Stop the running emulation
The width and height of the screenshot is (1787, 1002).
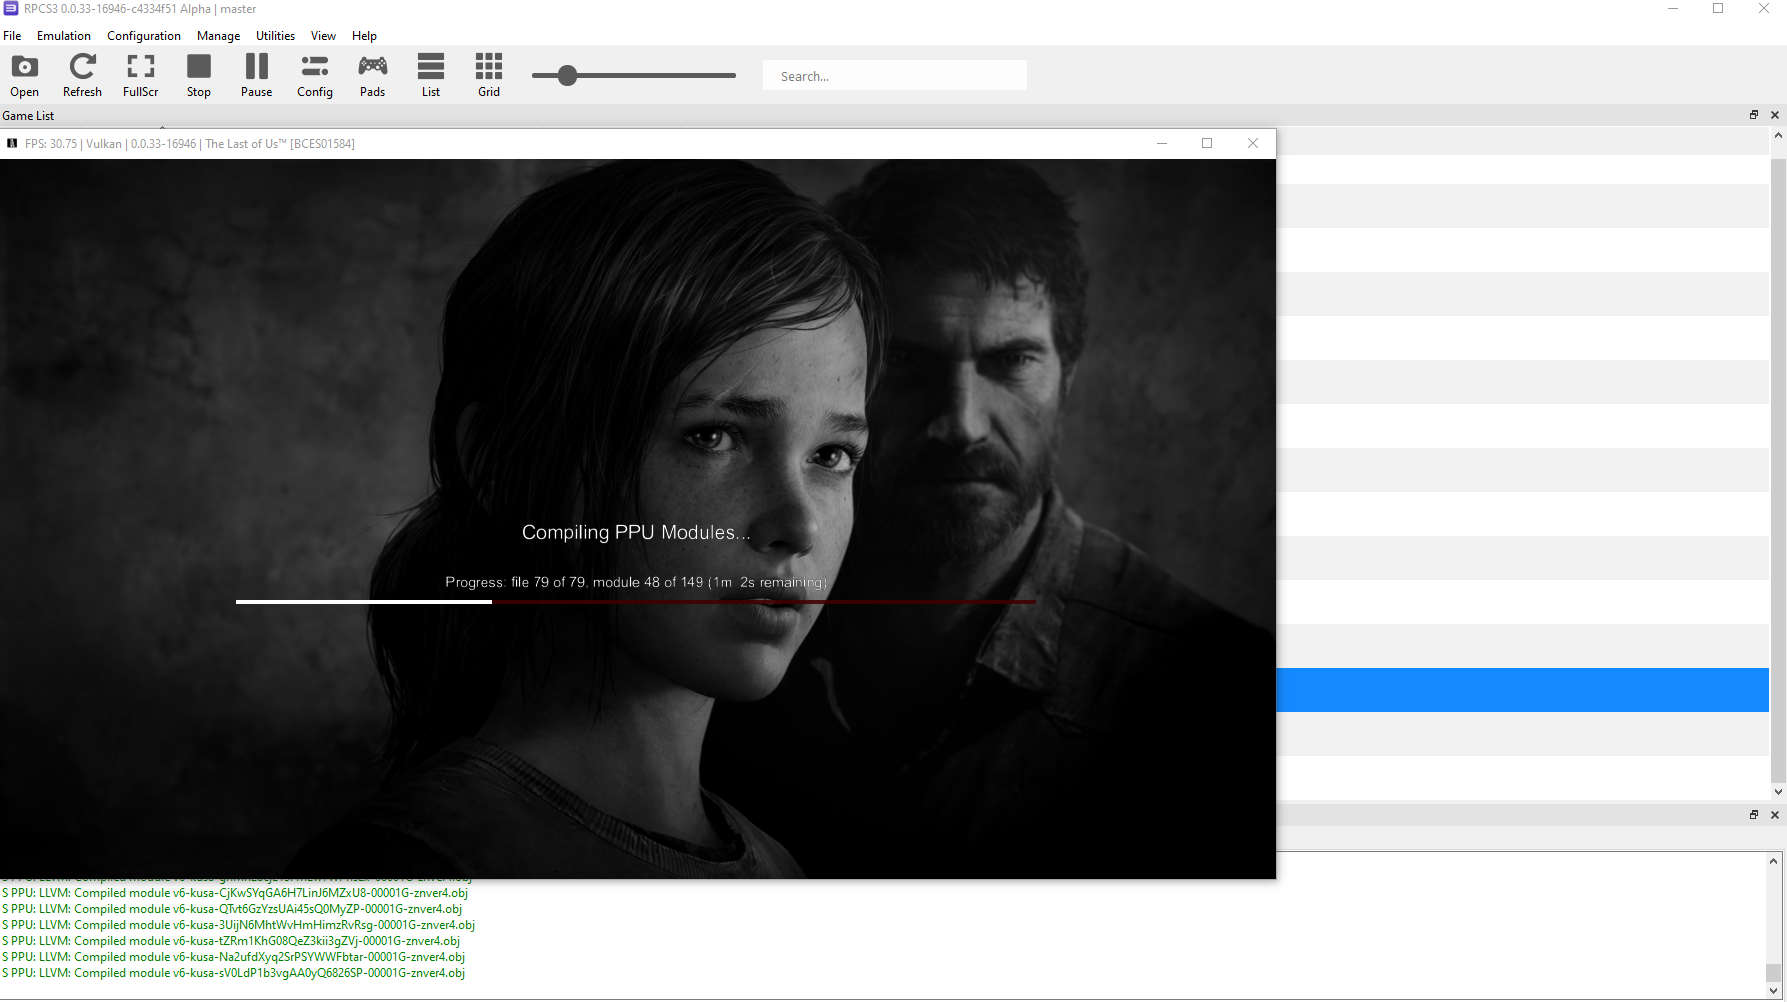pos(199,75)
